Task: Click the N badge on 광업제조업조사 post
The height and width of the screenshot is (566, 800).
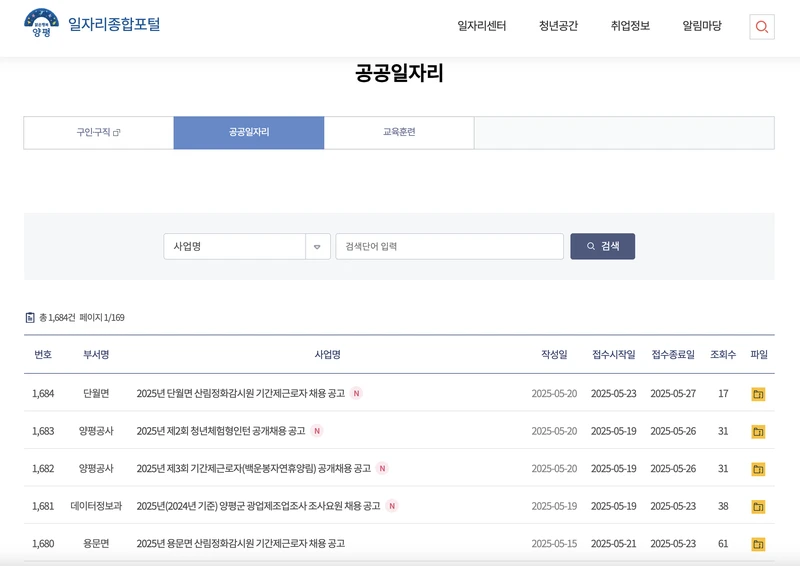Action: [x=392, y=506]
